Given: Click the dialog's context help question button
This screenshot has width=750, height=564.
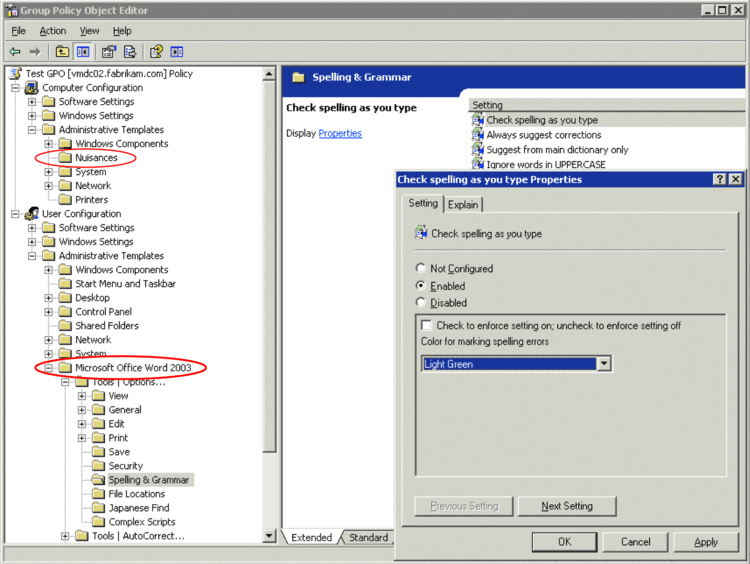Looking at the screenshot, I should (719, 179).
